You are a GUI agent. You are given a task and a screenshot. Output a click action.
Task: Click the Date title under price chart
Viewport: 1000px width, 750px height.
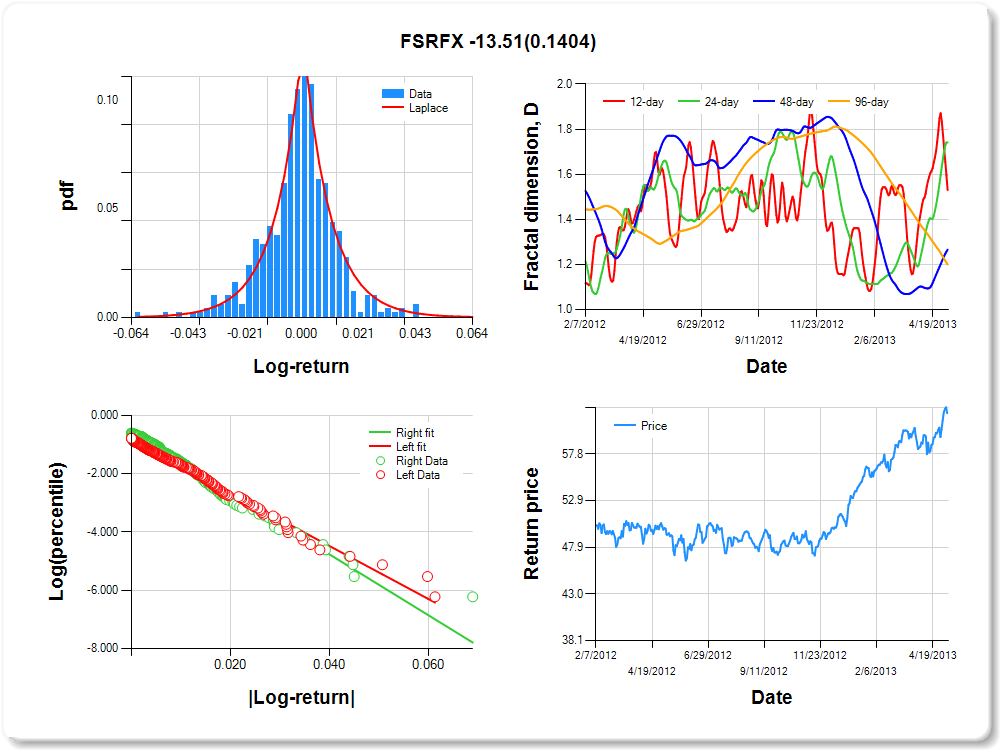(772, 697)
